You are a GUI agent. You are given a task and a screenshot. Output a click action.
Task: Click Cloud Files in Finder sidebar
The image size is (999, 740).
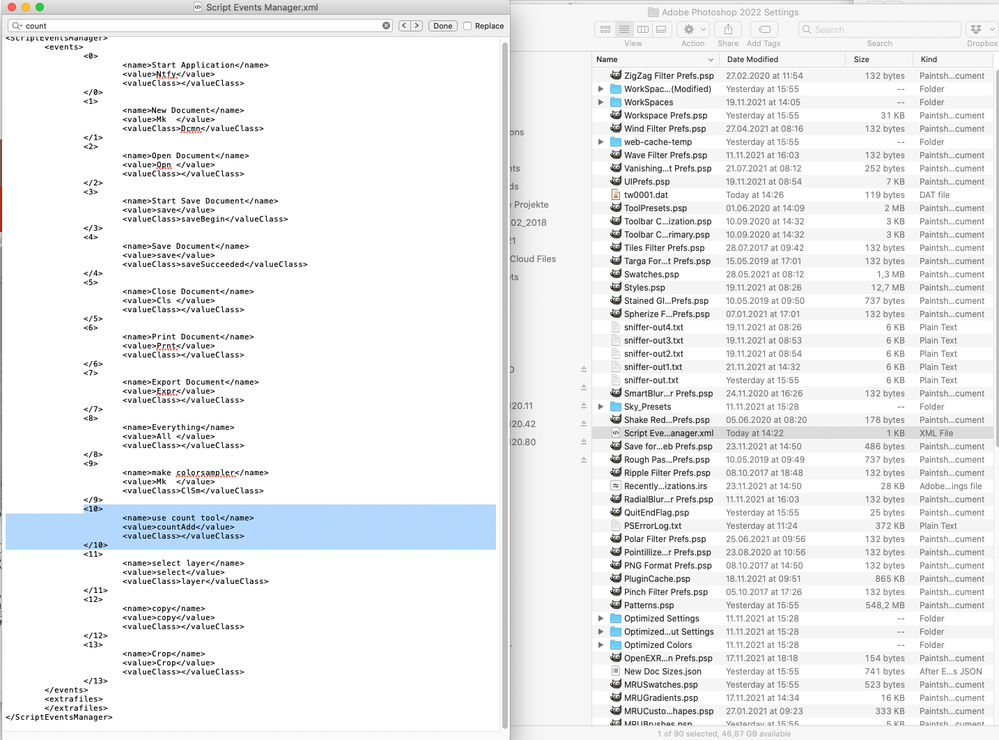click(533, 259)
